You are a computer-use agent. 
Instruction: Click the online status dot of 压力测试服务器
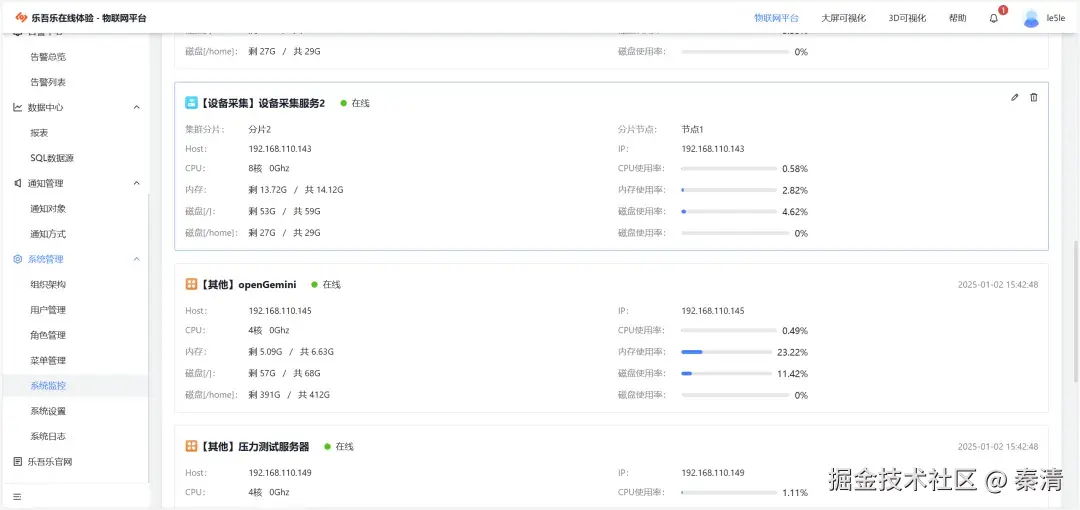click(327, 447)
